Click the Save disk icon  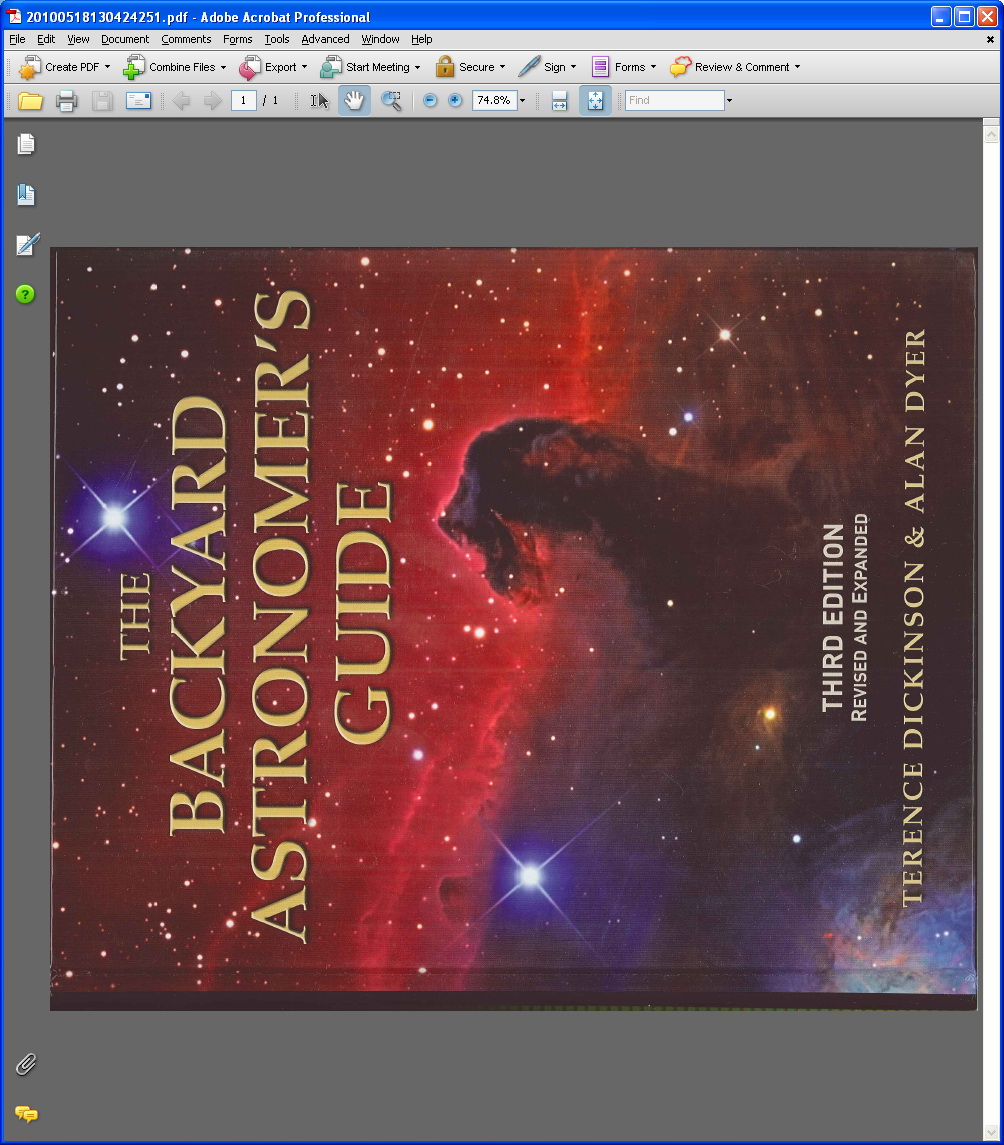click(x=102, y=101)
